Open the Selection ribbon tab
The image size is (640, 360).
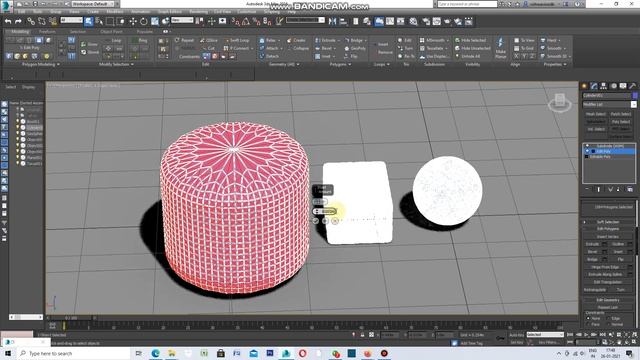click(x=78, y=31)
